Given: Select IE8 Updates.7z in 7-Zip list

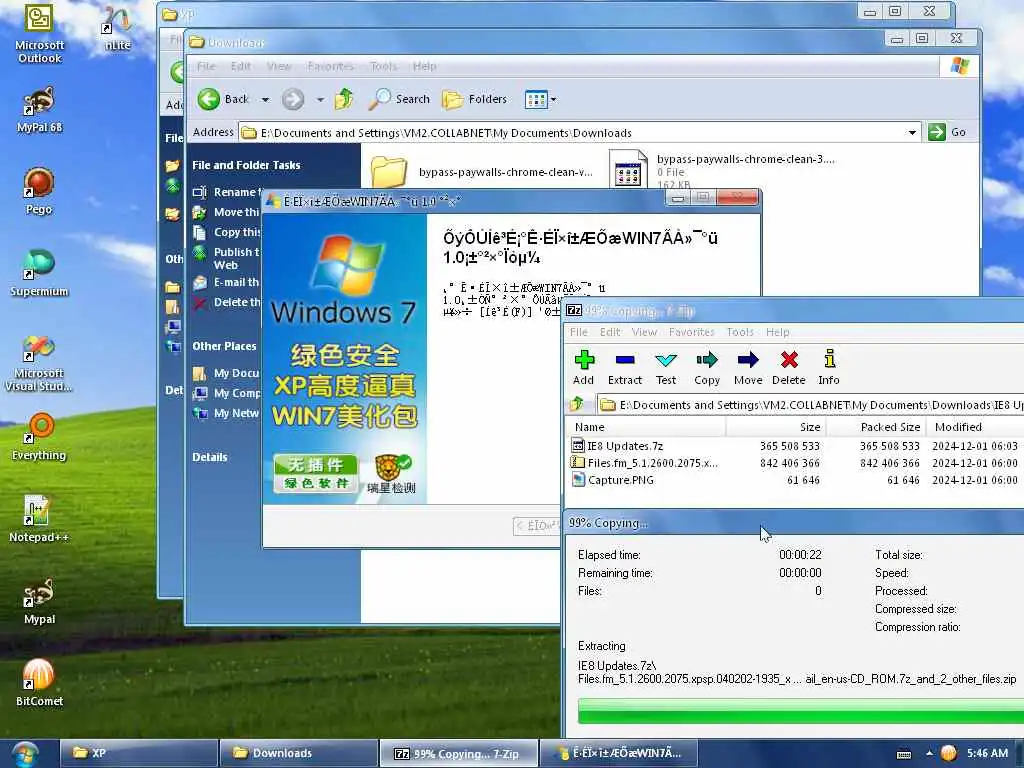Looking at the screenshot, I should (794, 446).
